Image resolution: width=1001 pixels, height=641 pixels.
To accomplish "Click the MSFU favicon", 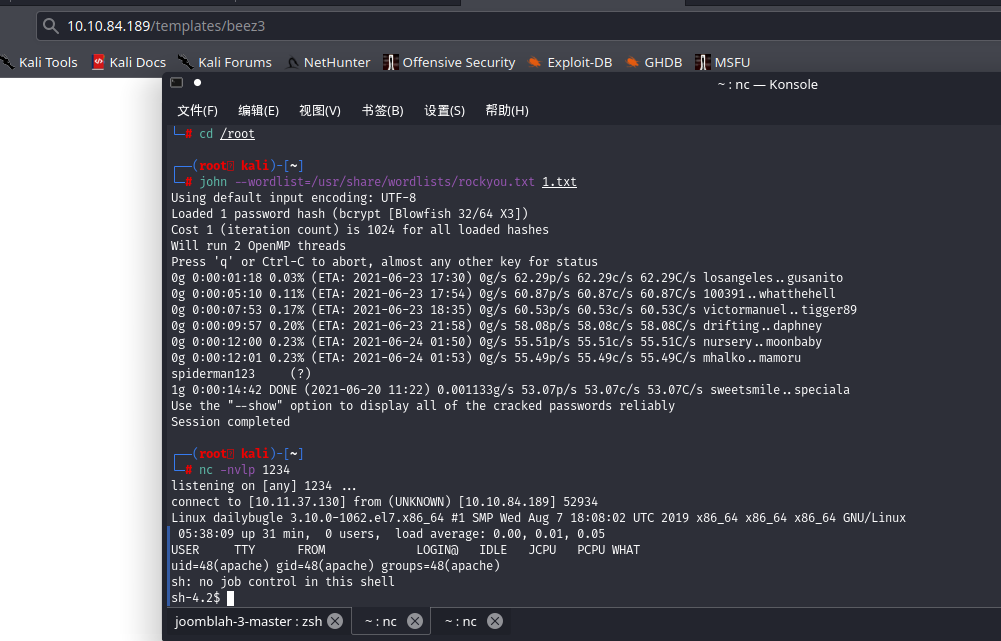I will [x=702, y=62].
